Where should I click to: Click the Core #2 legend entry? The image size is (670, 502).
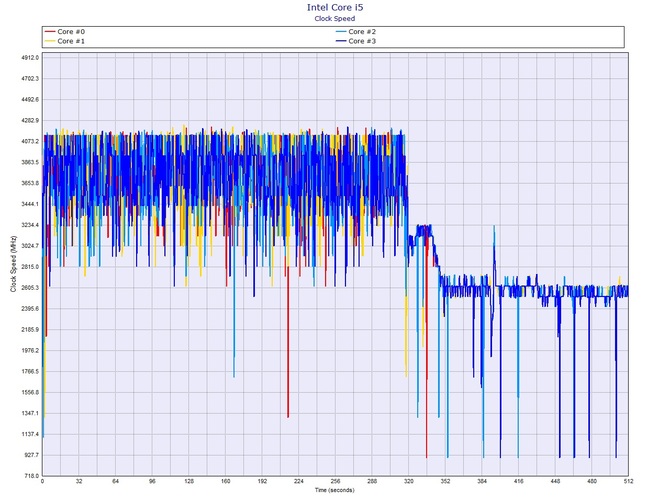356,32
